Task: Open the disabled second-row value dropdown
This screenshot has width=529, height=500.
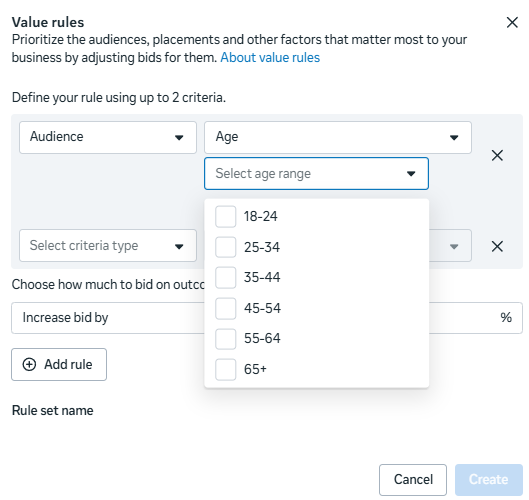Action: 450,245
